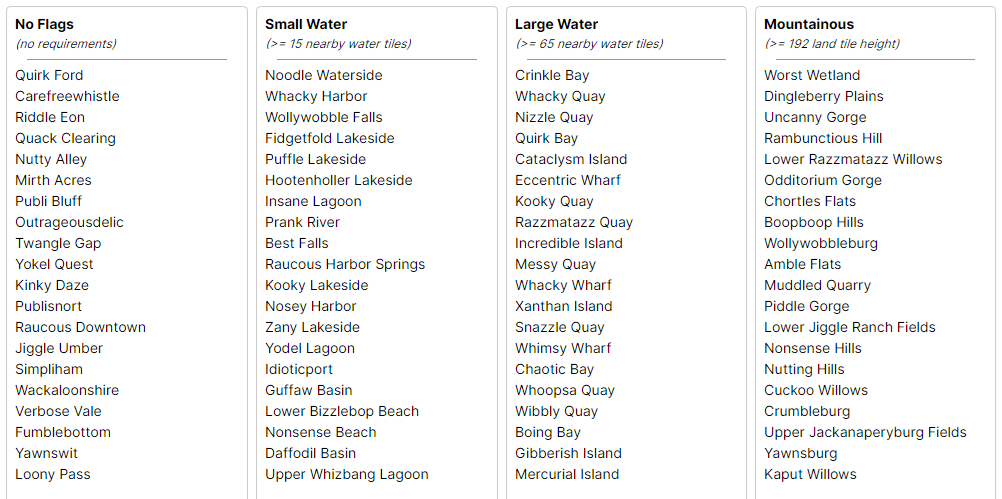Select Mercurial Island entry
The image size is (1002, 499).
coord(567,474)
